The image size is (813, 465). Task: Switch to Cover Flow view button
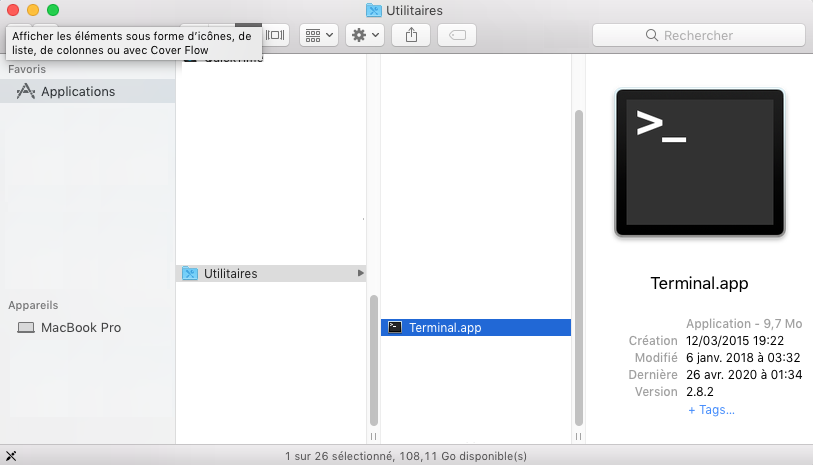coord(275,35)
